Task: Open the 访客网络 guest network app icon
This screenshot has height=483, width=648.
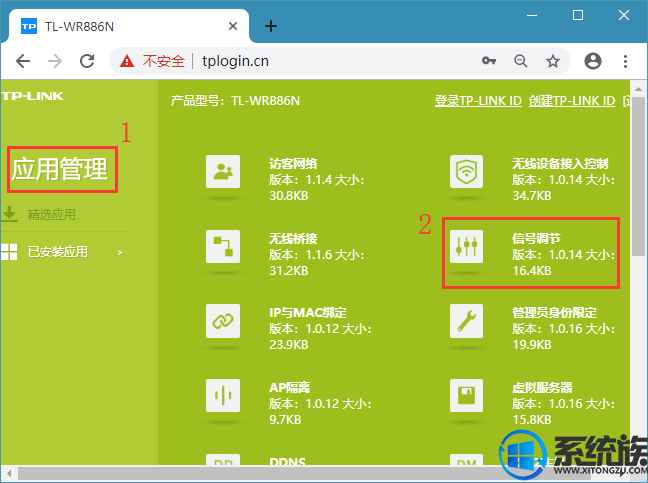Action: pyautogui.click(x=223, y=171)
